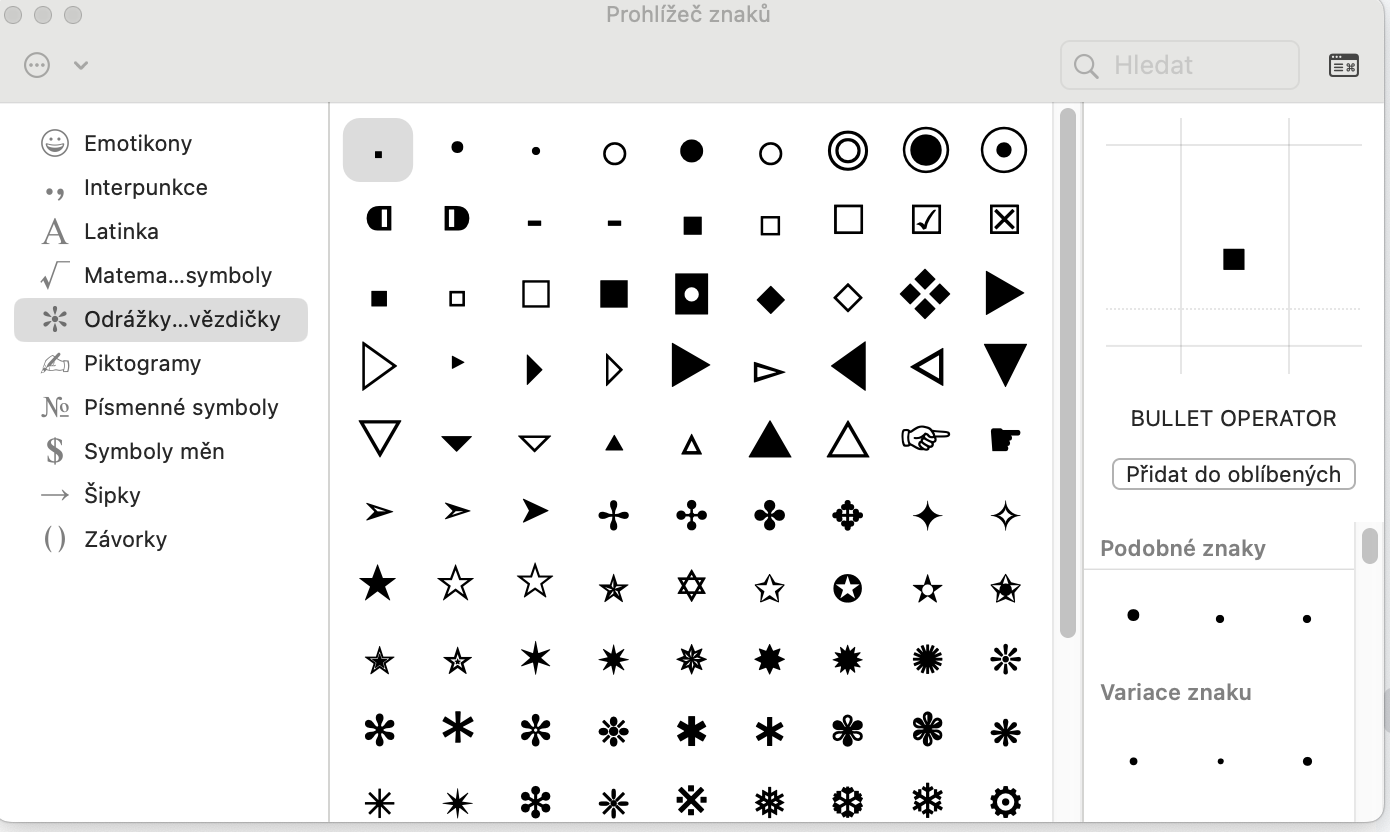Select the checked ballot box character
This screenshot has height=832, width=1390.
click(x=927, y=220)
